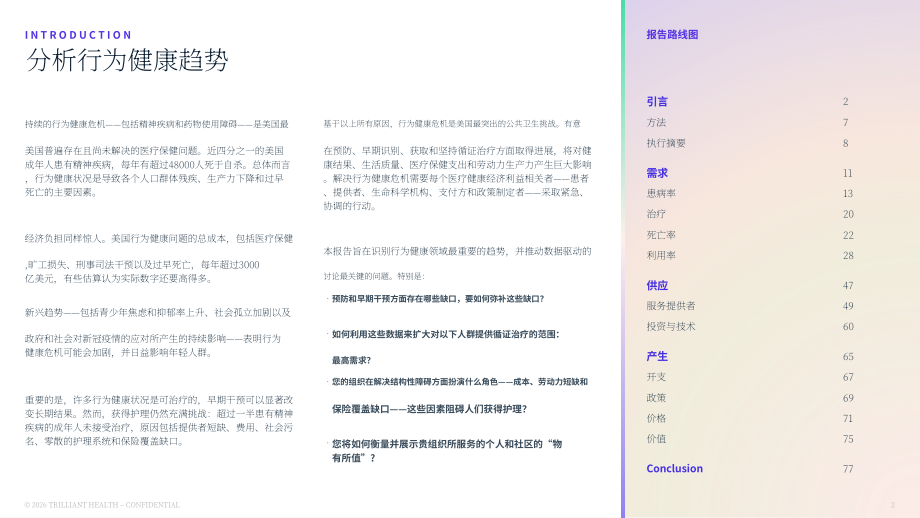This screenshot has width=920, height=518.
Task: Click line starting 新兴趋势——包括青少年焦虑
Action: [157, 313]
